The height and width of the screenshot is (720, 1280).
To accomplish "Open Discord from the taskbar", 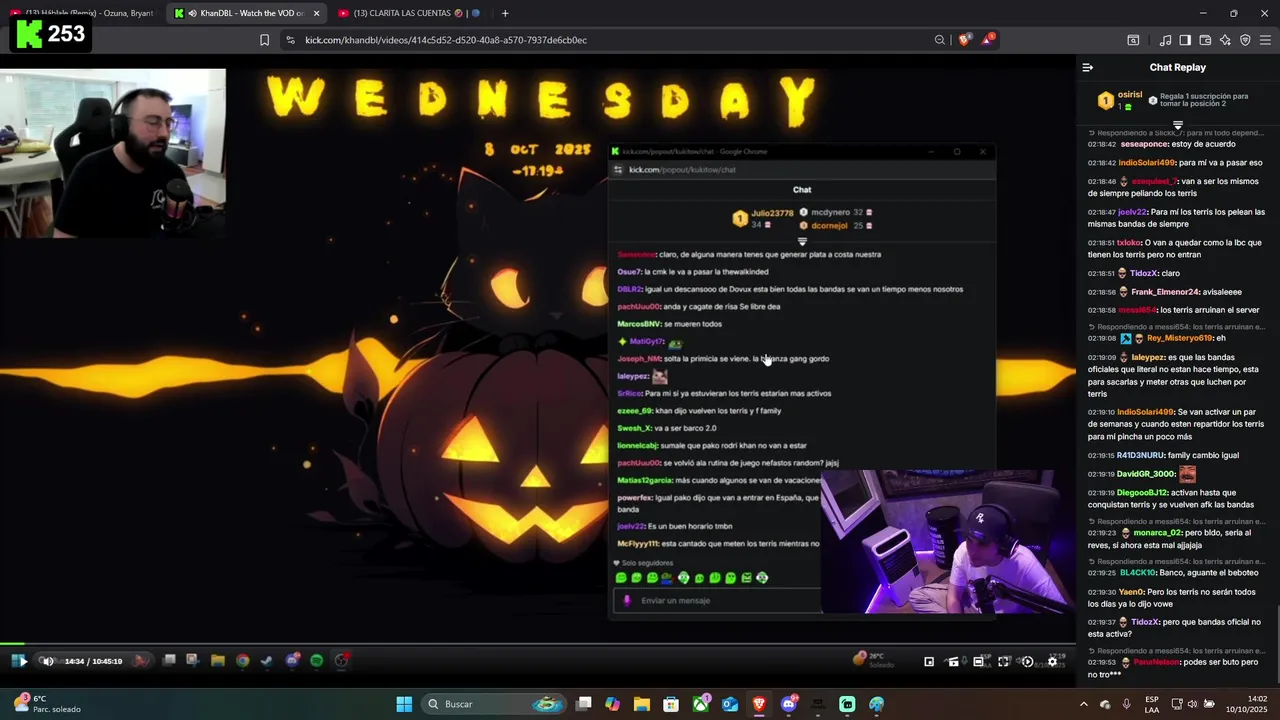I will (789, 704).
